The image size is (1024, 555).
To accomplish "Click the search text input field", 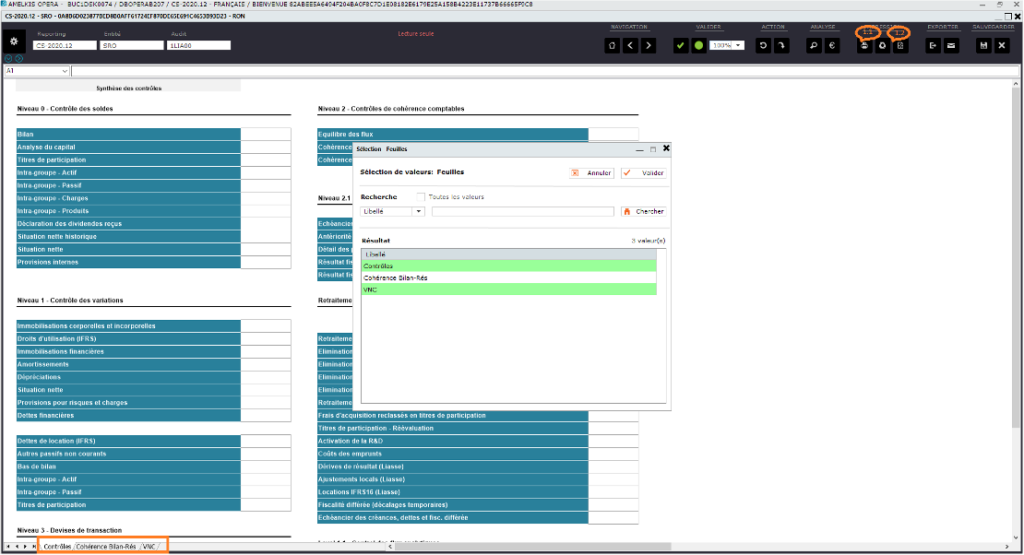I will (522, 212).
